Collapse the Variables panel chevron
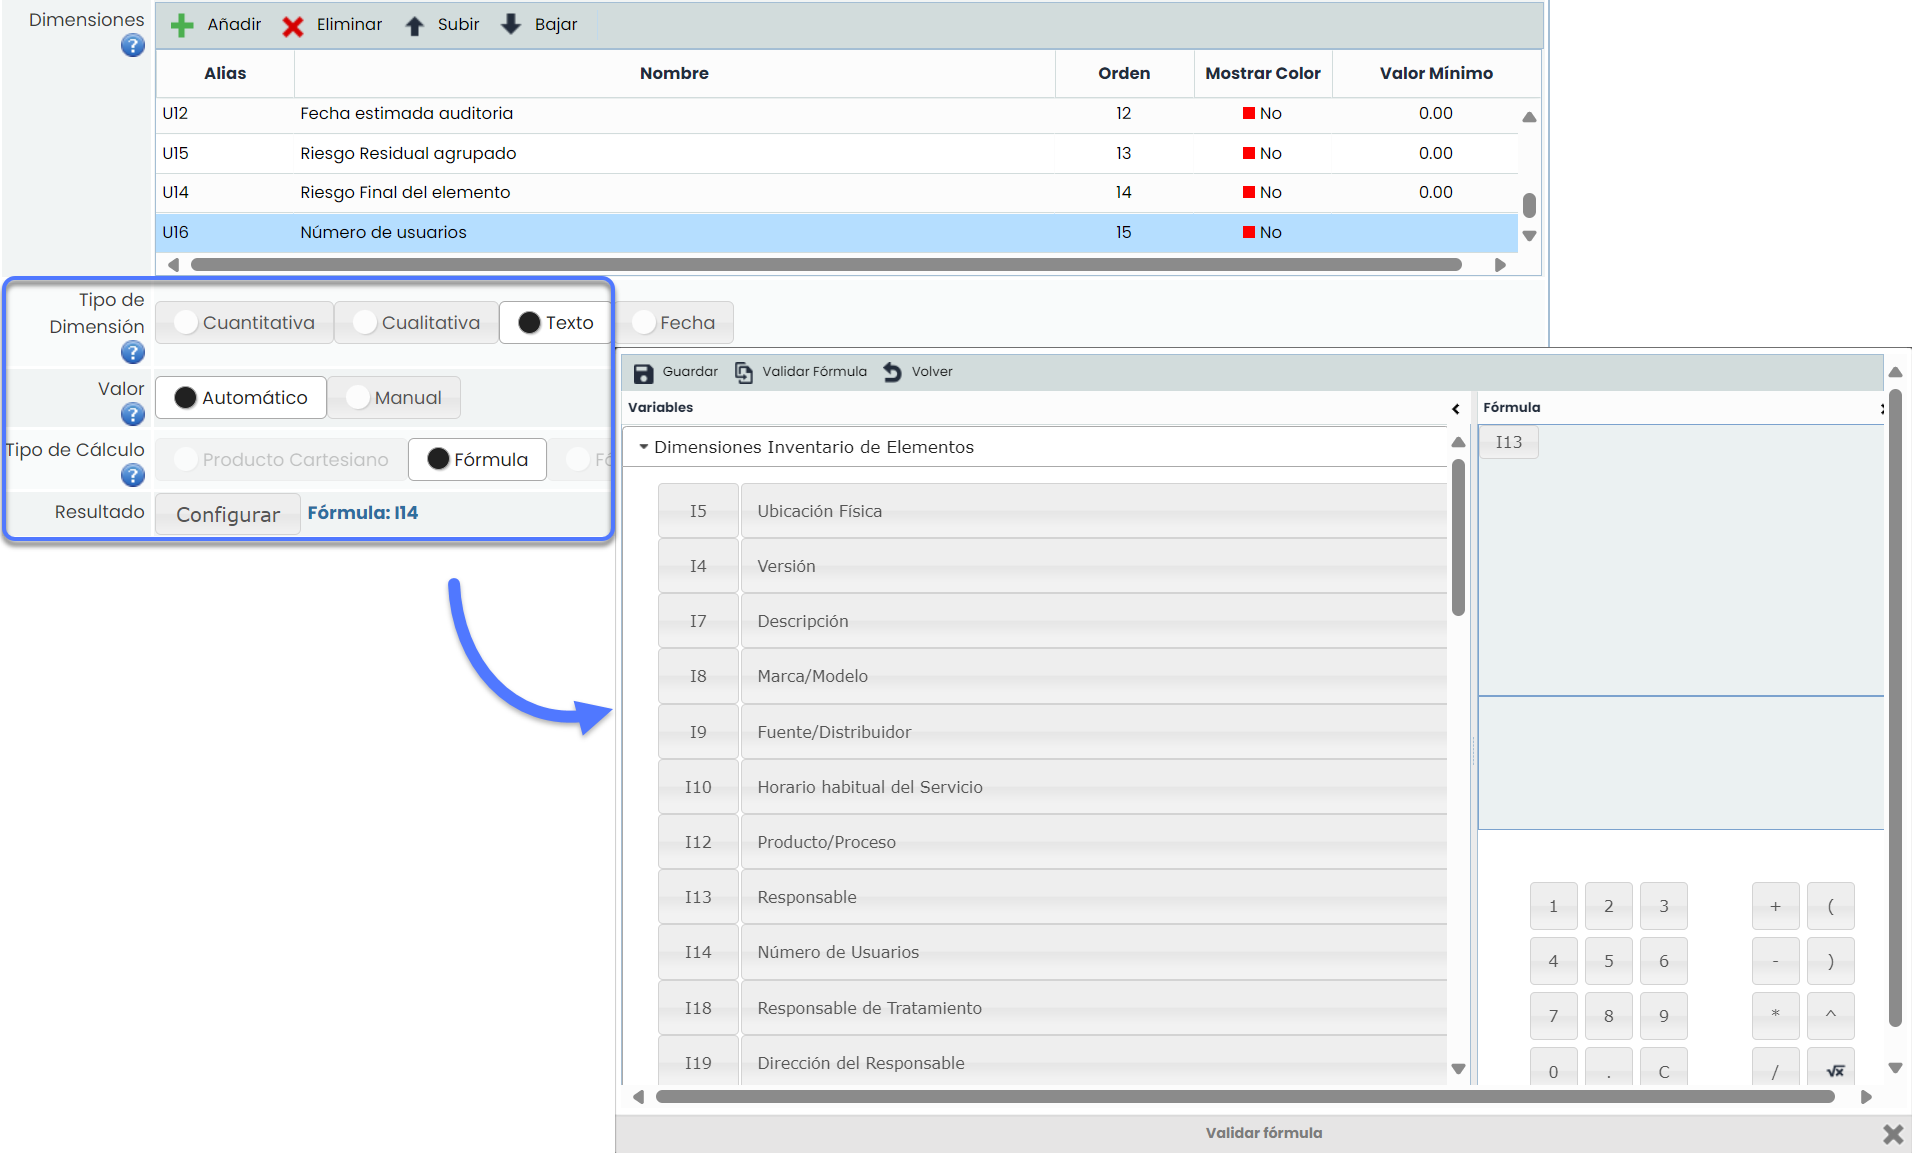1912x1153 pixels. click(1456, 408)
